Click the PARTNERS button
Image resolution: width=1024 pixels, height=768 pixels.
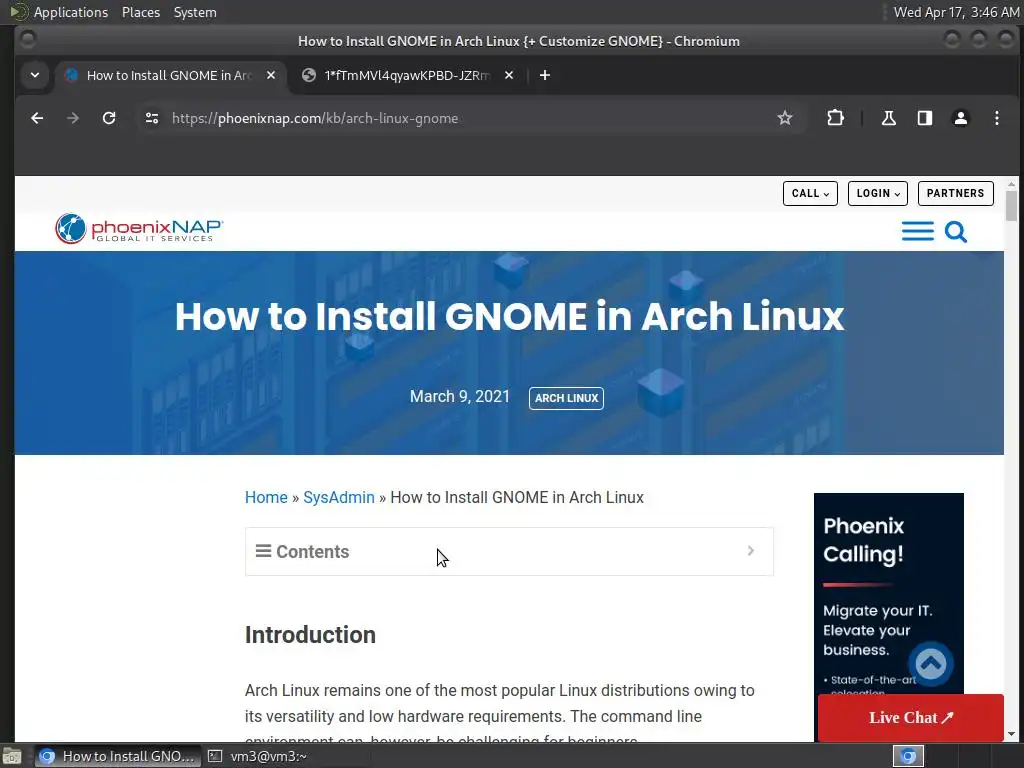coord(955,193)
